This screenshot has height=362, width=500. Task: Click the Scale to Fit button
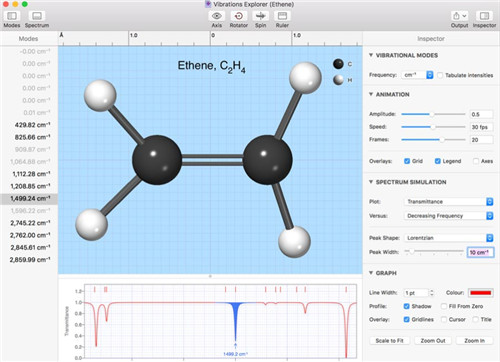point(389,341)
